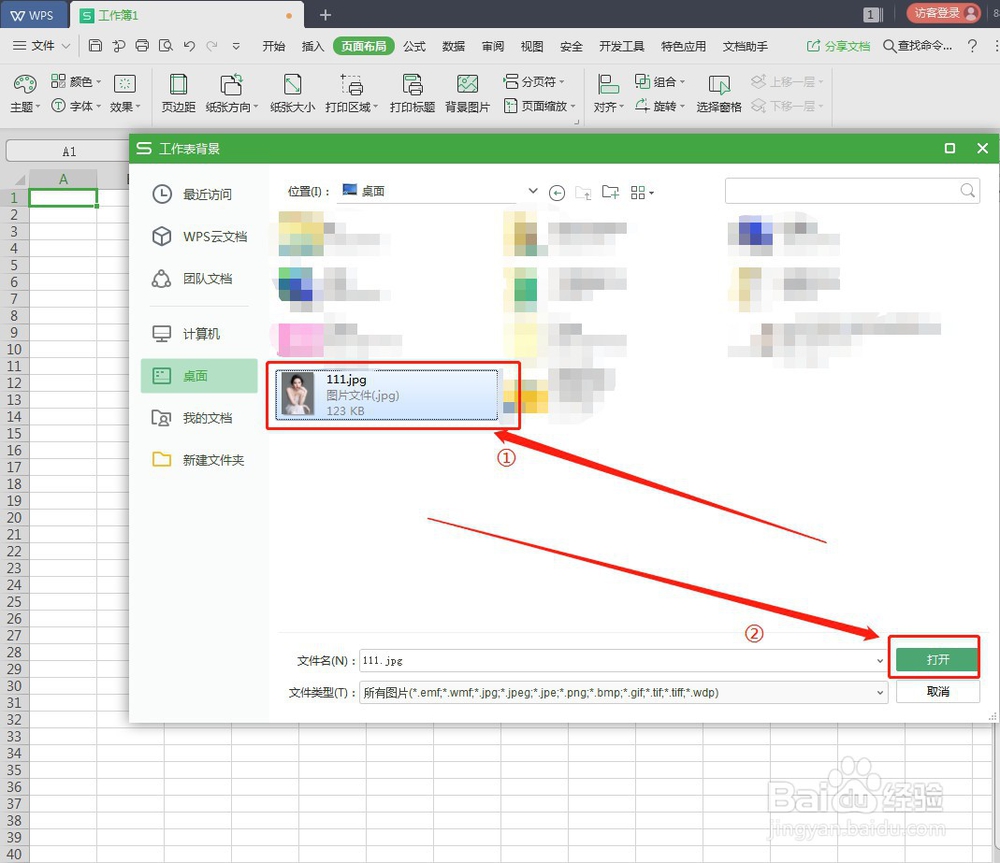Click the Redo arrow icon
The height and width of the screenshot is (863, 1000).
(x=212, y=45)
